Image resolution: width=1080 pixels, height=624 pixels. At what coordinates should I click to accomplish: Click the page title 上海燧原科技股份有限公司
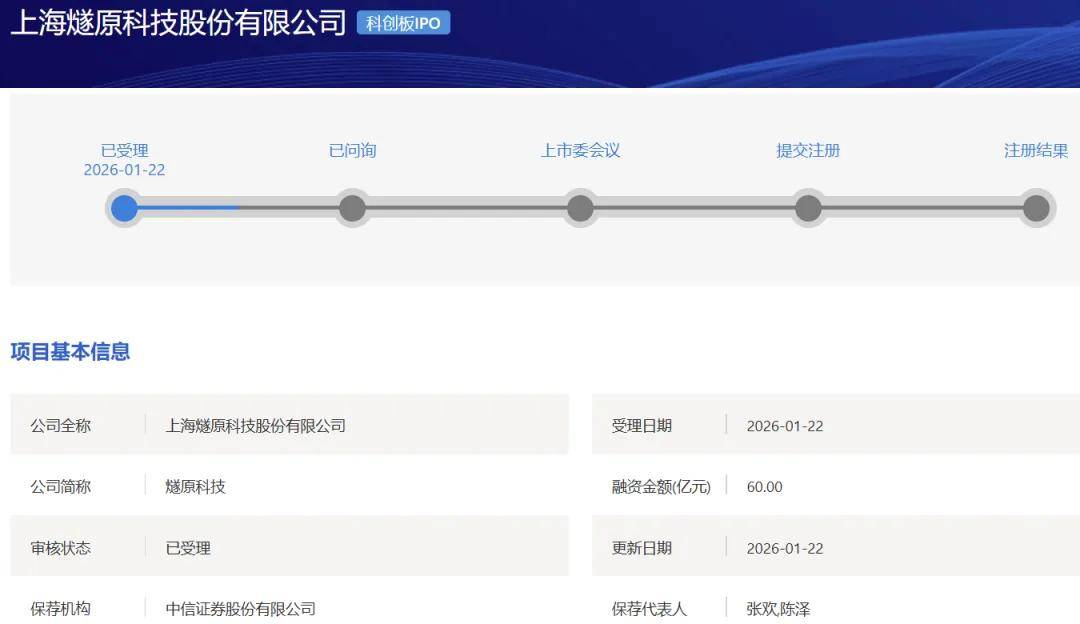coord(178,23)
